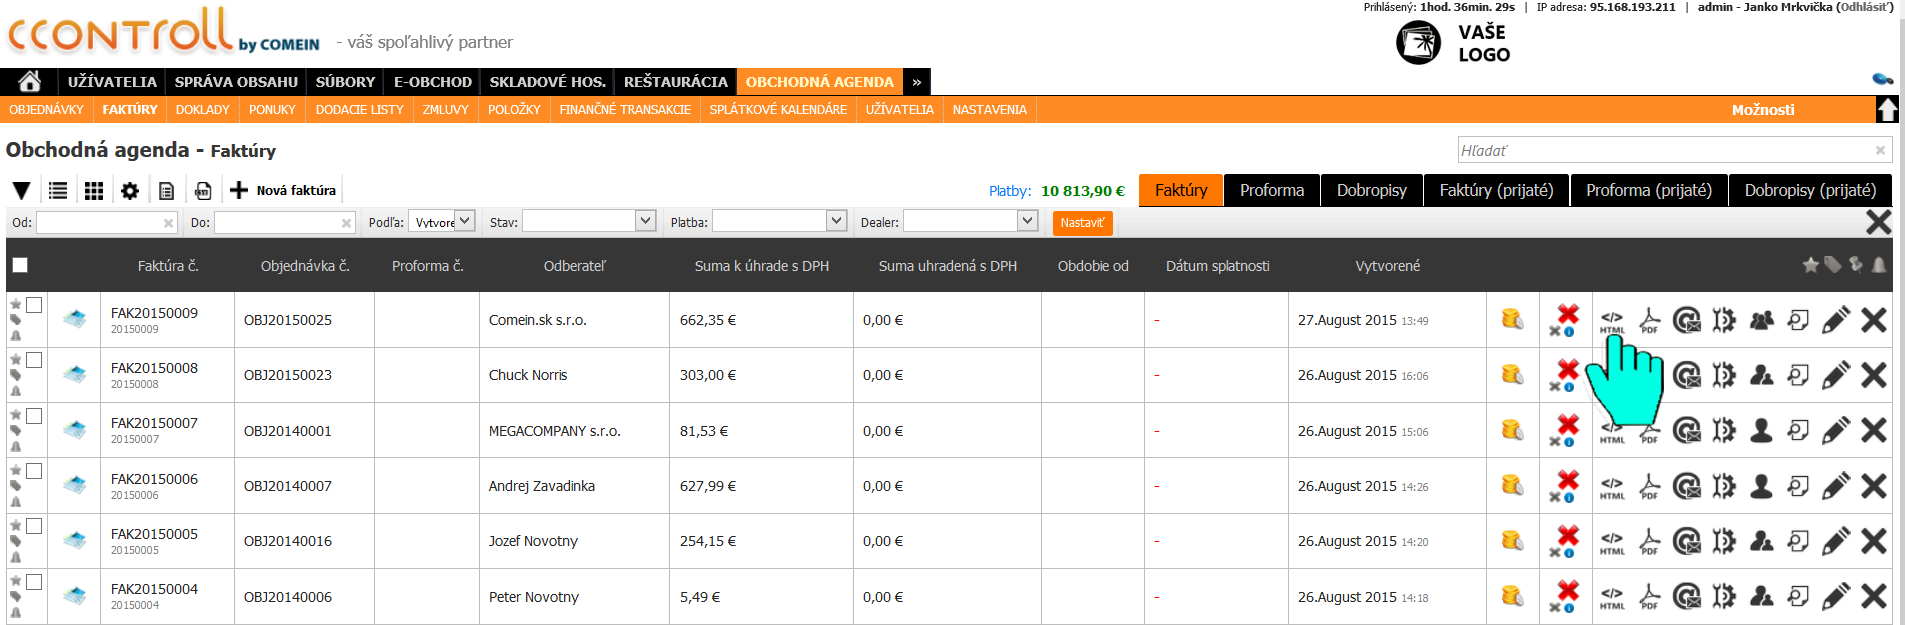Open coins payment icon for FAK20150008
The width and height of the screenshot is (1905, 625).
[x=1512, y=375]
